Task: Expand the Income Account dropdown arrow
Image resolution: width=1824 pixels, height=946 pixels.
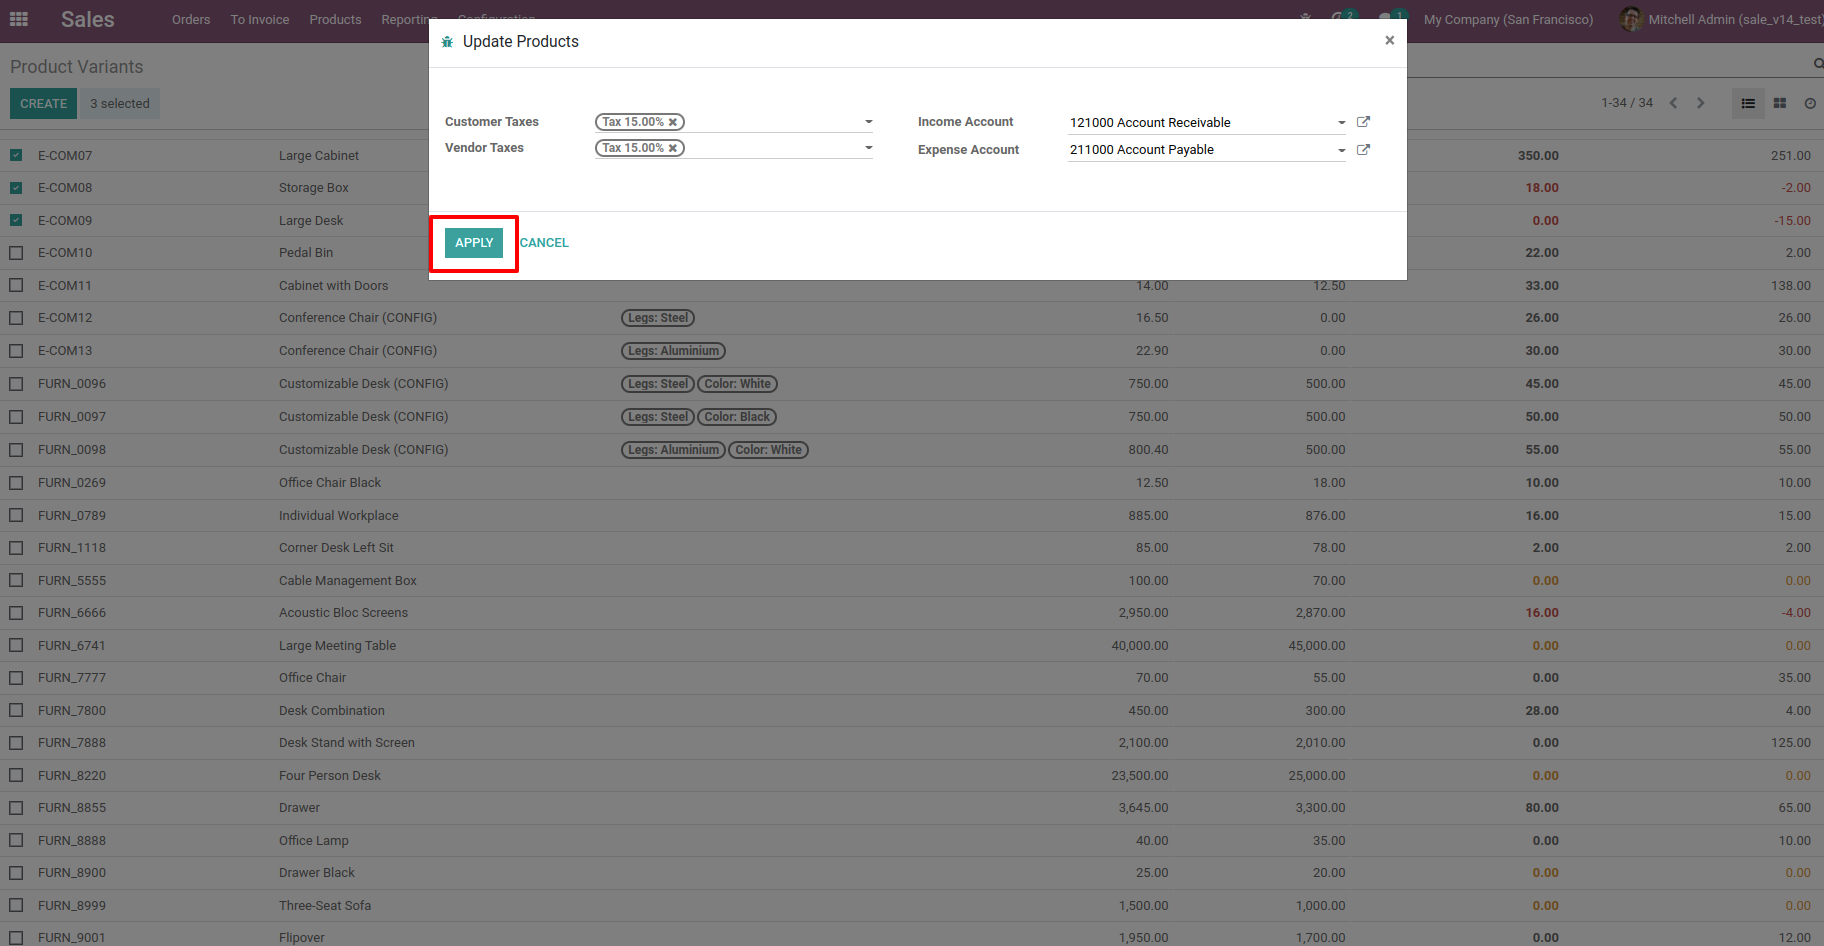Action: coord(1341,123)
